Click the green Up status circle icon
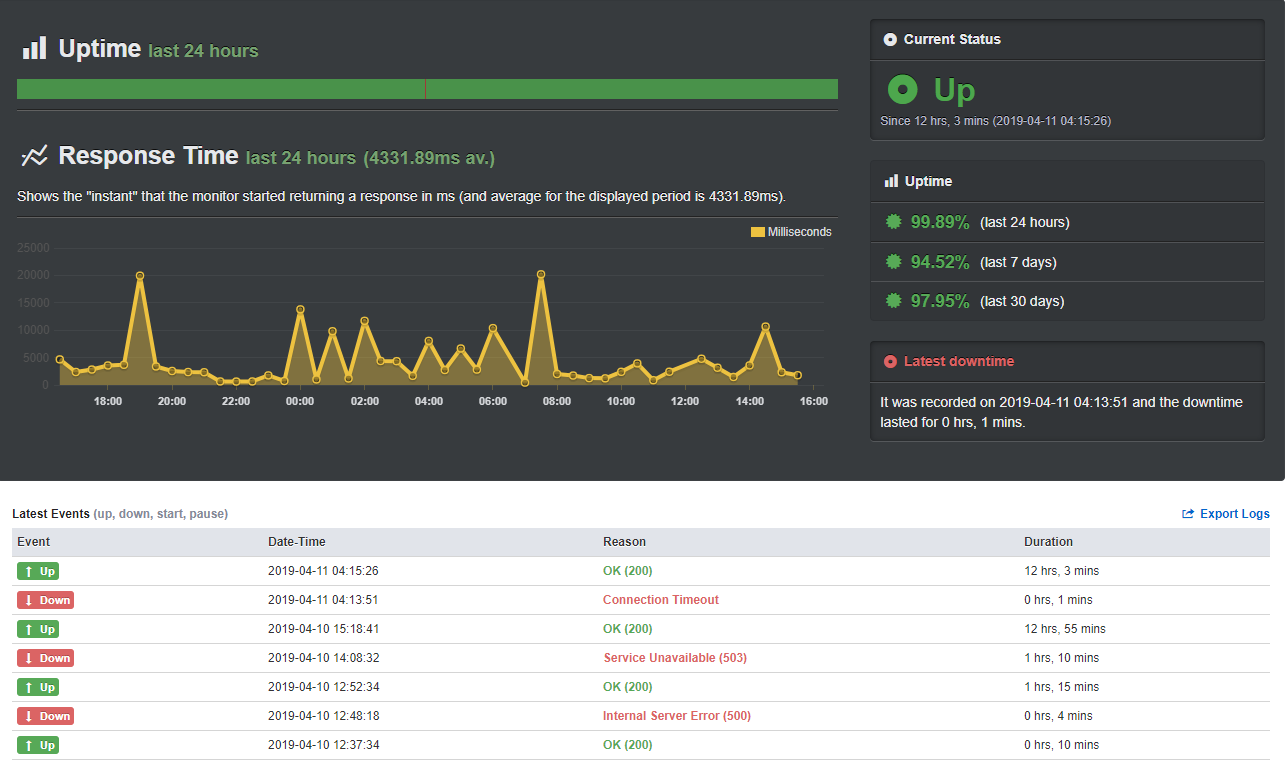Screen dimensions: 1286x762 click(902, 90)
